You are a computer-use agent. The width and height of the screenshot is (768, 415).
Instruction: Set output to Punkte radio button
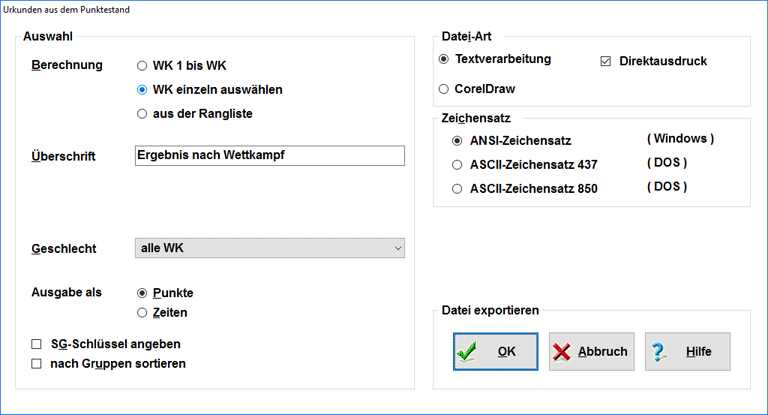(x=143, y=293)
